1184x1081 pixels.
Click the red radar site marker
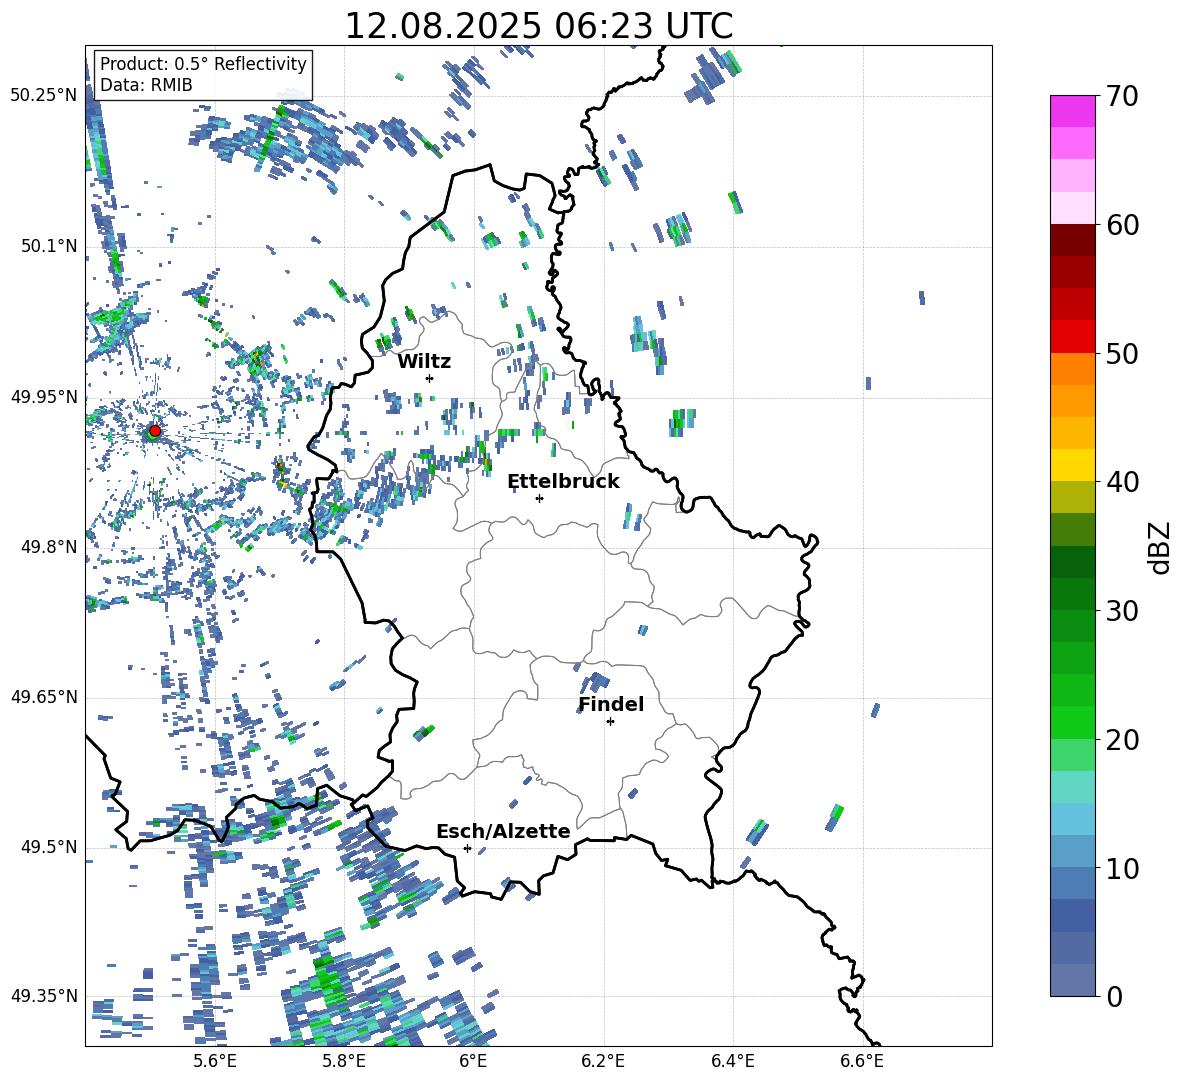(x=155, y=430)
